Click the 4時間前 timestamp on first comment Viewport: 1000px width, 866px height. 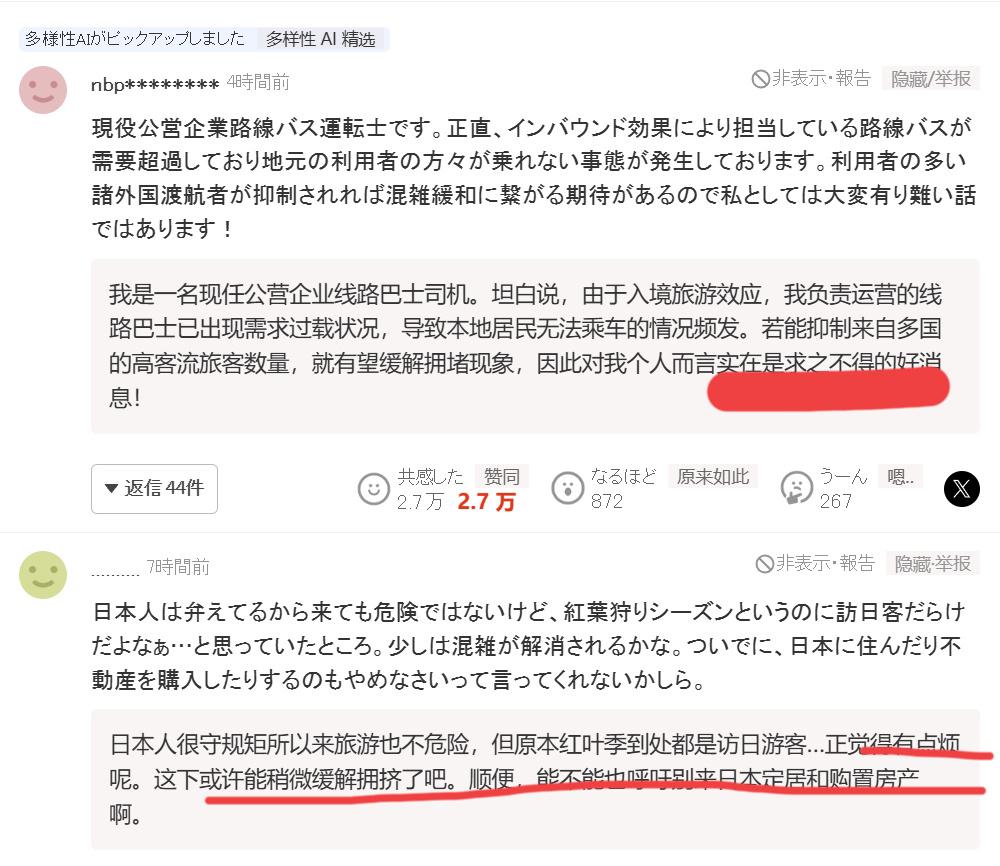[258, 82]
